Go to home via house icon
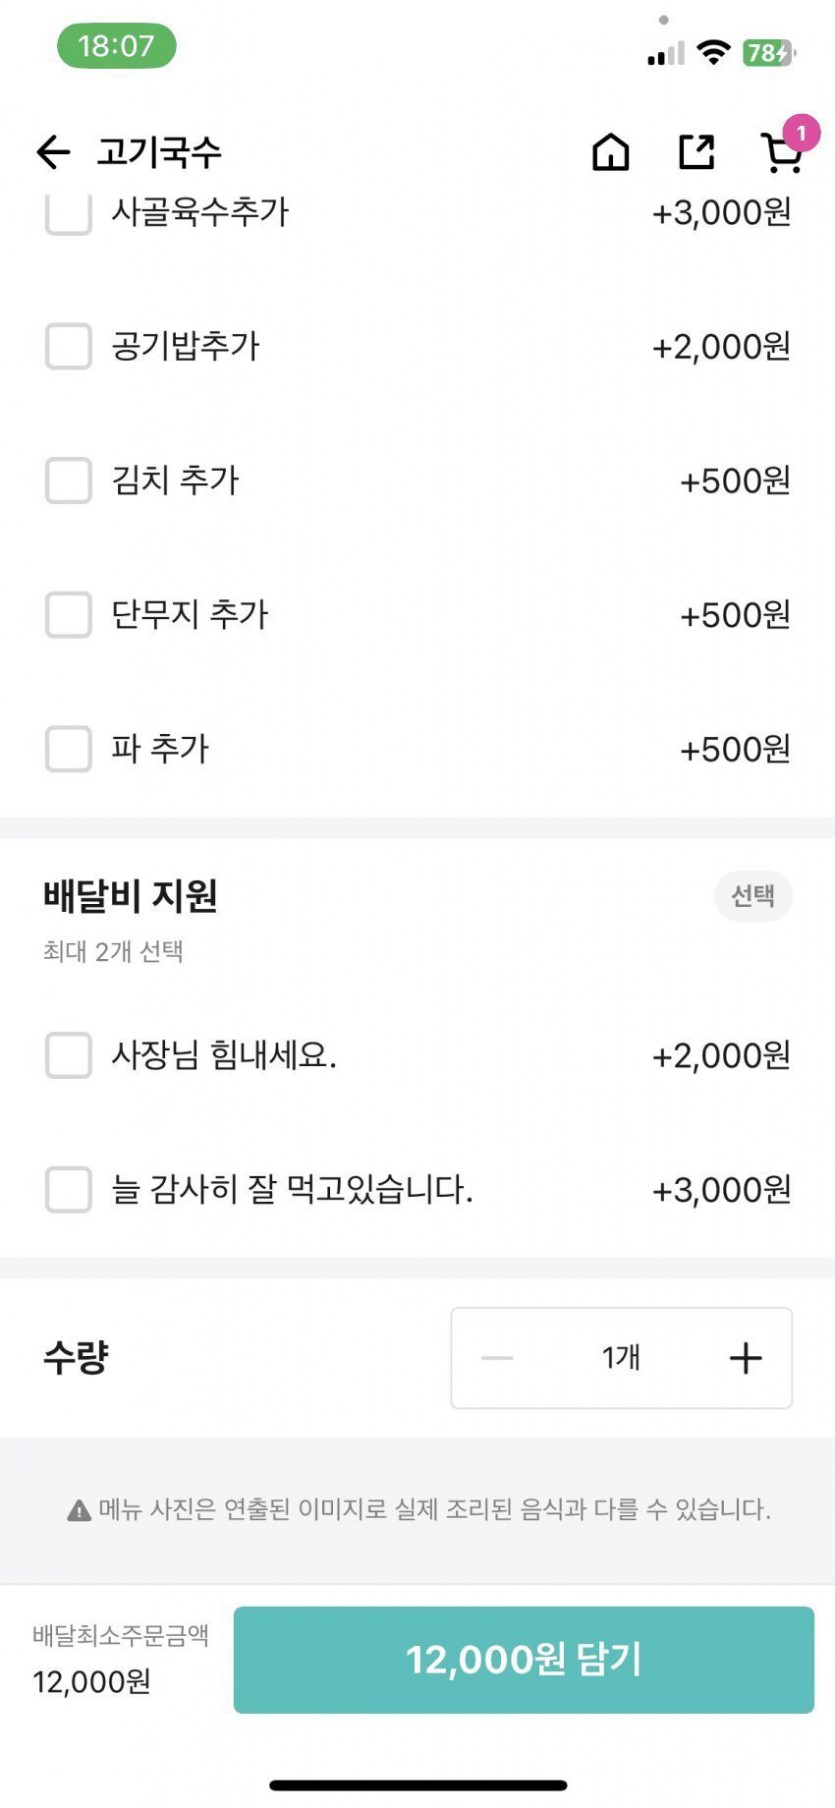This screenshot has width=835, height=1808. tap(611, 153)
